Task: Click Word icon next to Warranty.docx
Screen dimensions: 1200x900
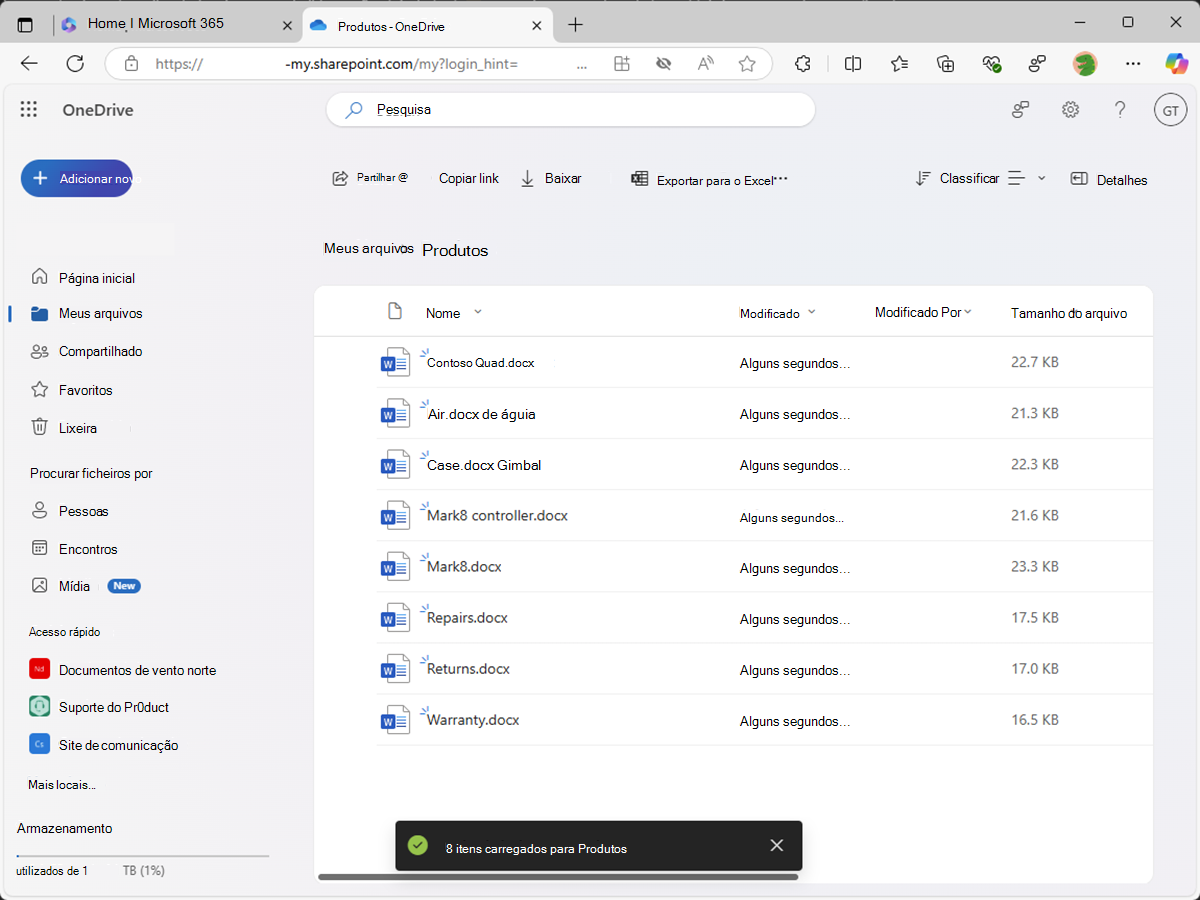Action: (x=396, y=719)
